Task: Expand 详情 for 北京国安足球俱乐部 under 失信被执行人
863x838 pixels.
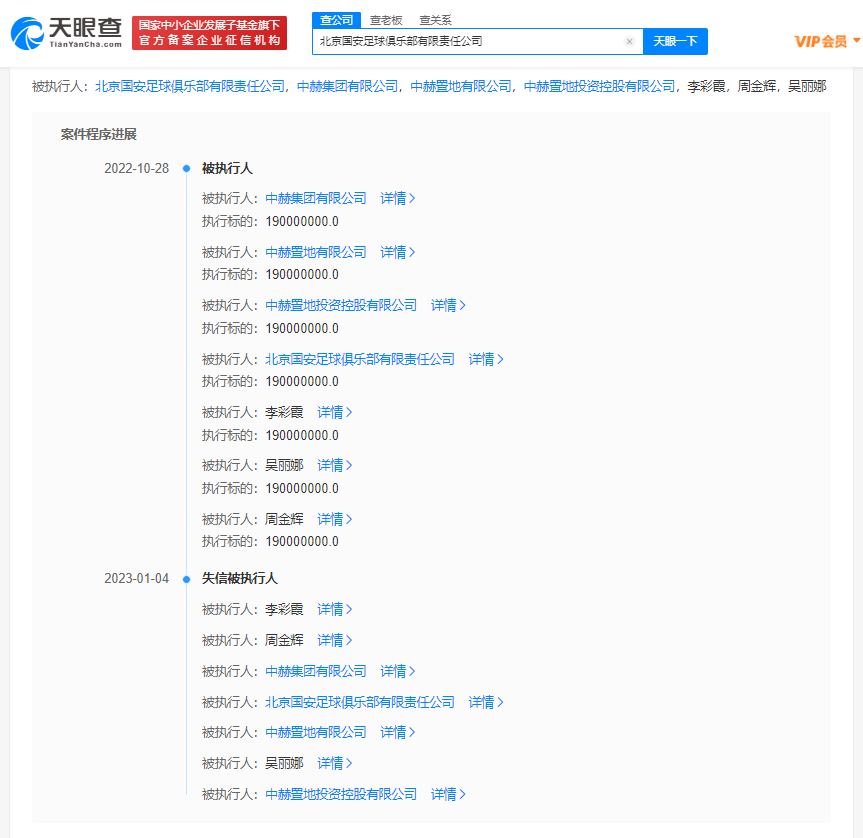Action: (x=486, y=702)
